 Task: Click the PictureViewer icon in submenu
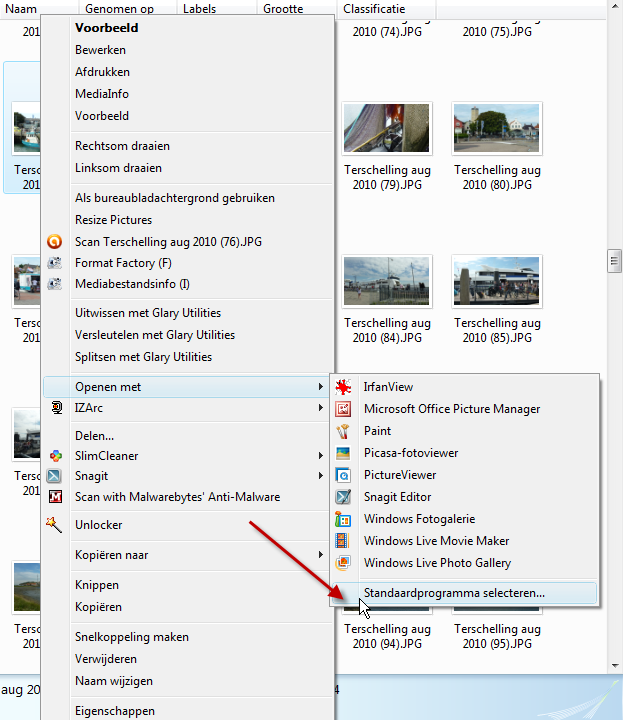point(343,475)
